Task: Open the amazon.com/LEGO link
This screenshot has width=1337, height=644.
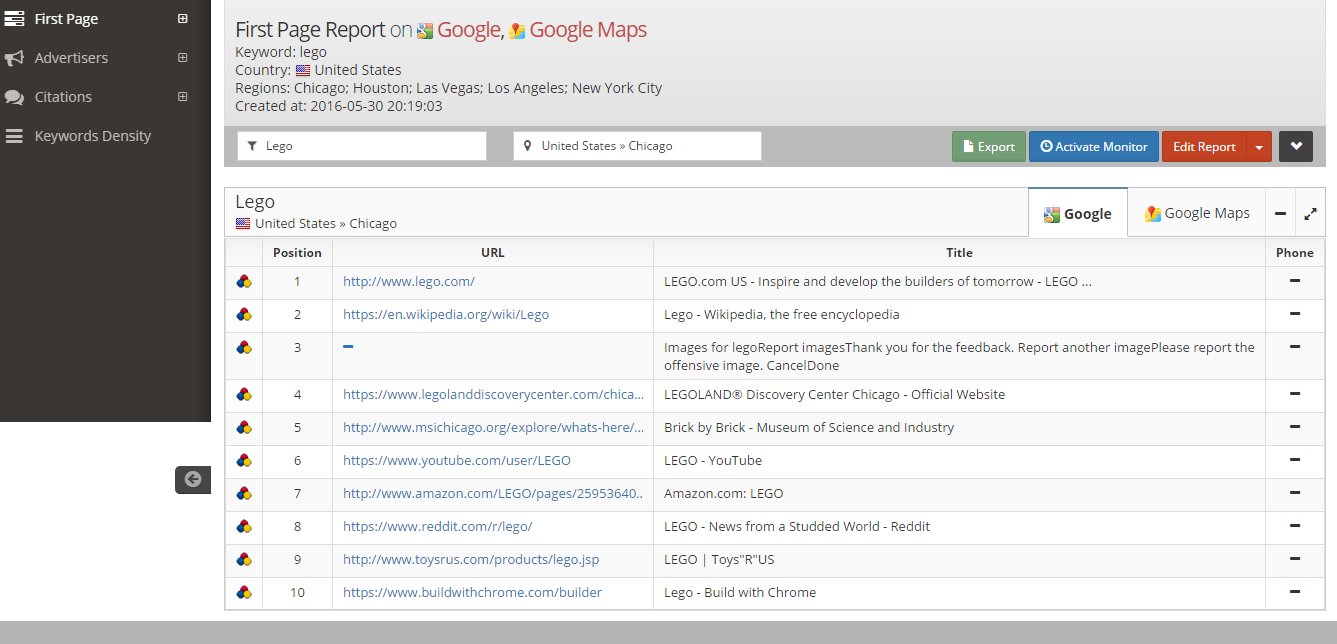Action: 493,493
